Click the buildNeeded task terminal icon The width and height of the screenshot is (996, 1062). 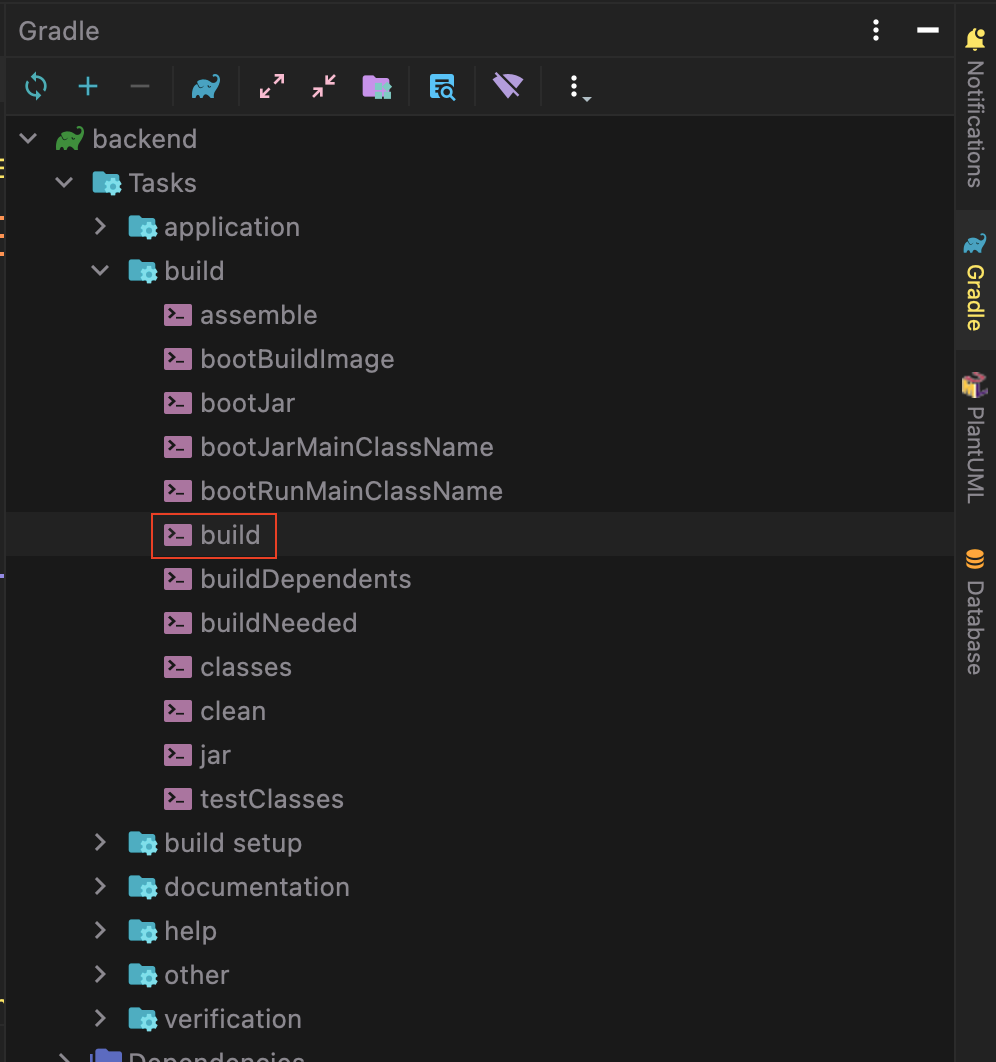(x=178, y=623)
